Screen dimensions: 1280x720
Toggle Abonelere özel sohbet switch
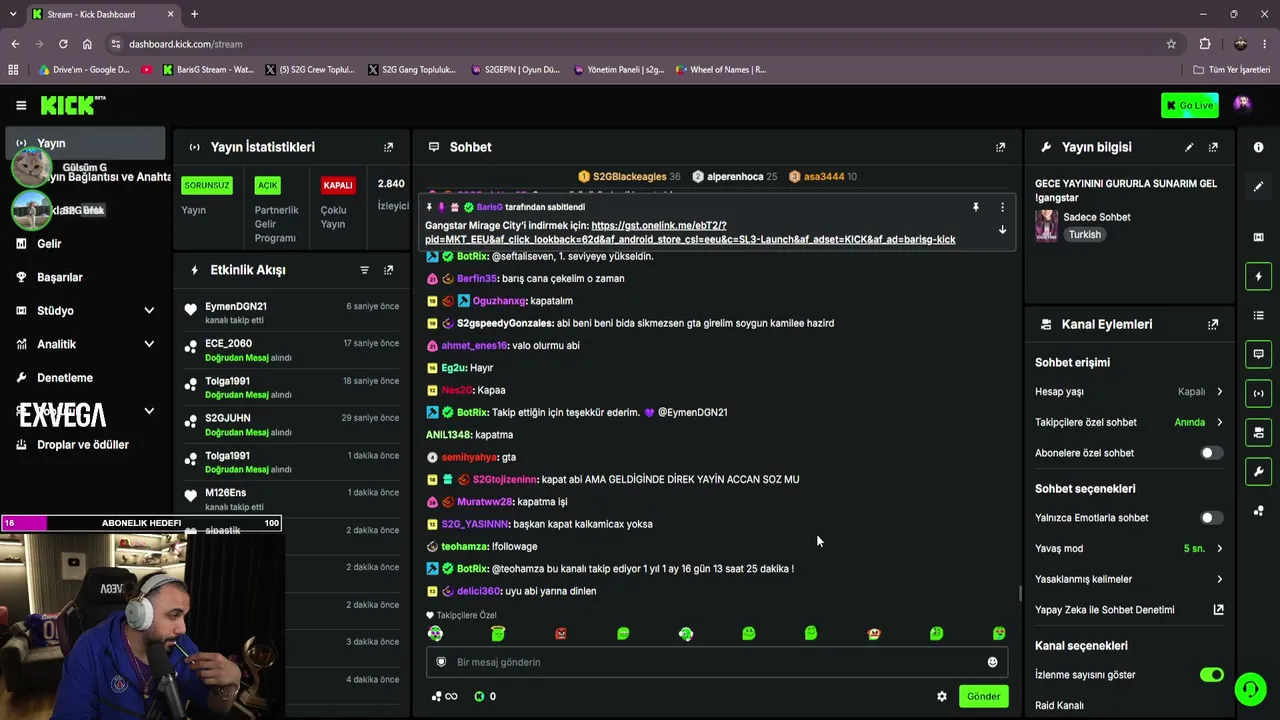tap(1211, 453)
